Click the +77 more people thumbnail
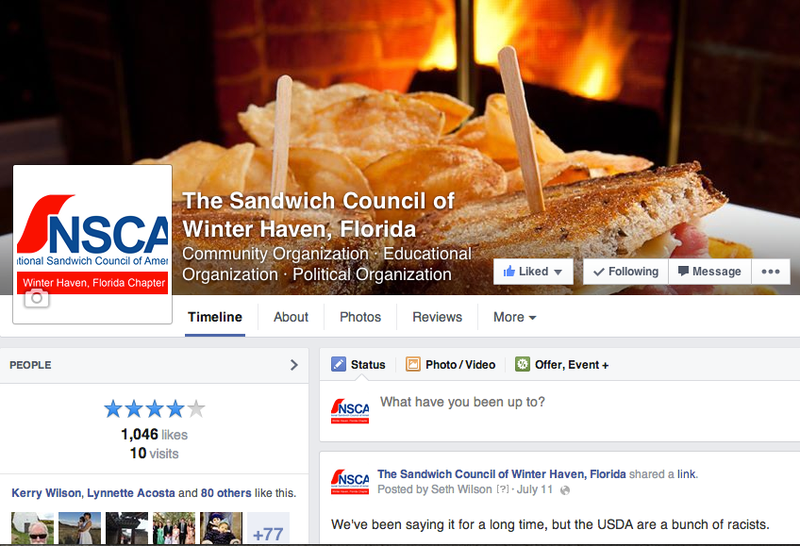Screen dimensions: 800x546 click(x=268, y=529)
